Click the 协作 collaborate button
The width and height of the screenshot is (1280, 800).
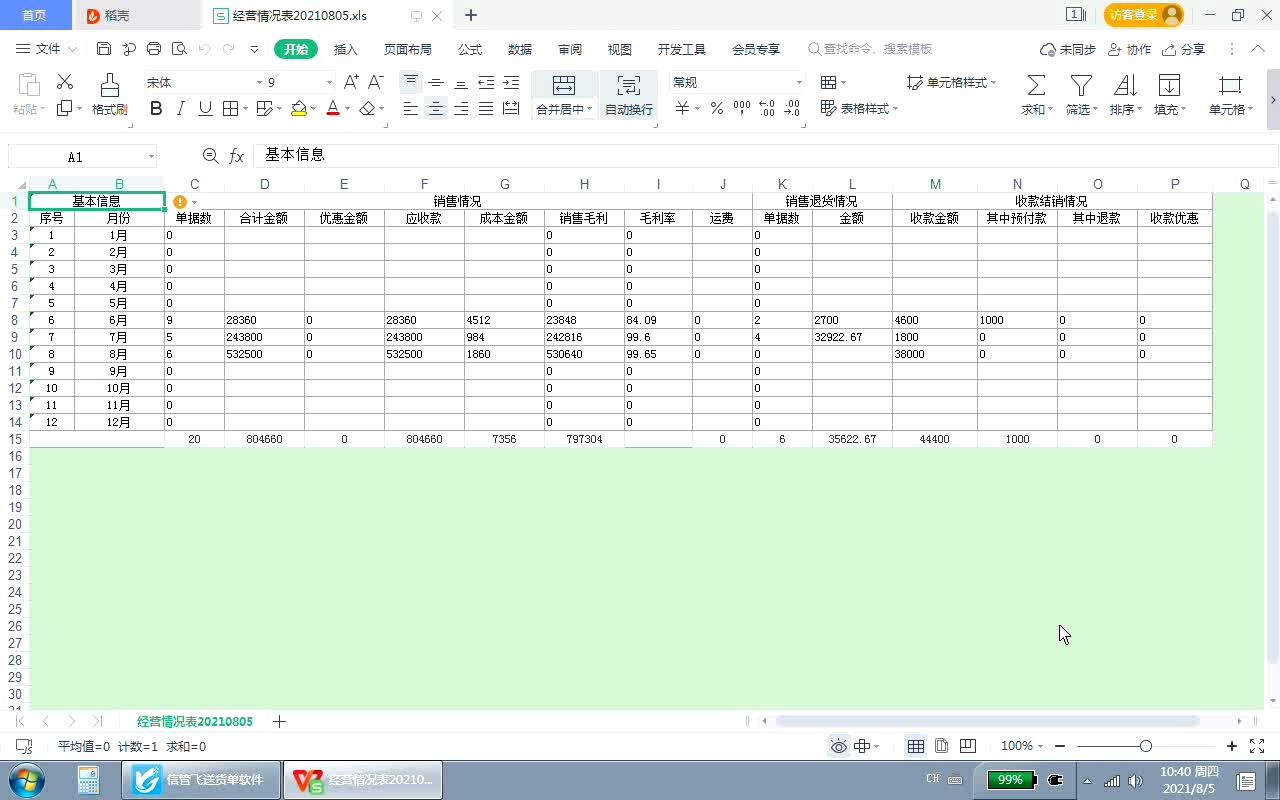(x=1129, y=49)
